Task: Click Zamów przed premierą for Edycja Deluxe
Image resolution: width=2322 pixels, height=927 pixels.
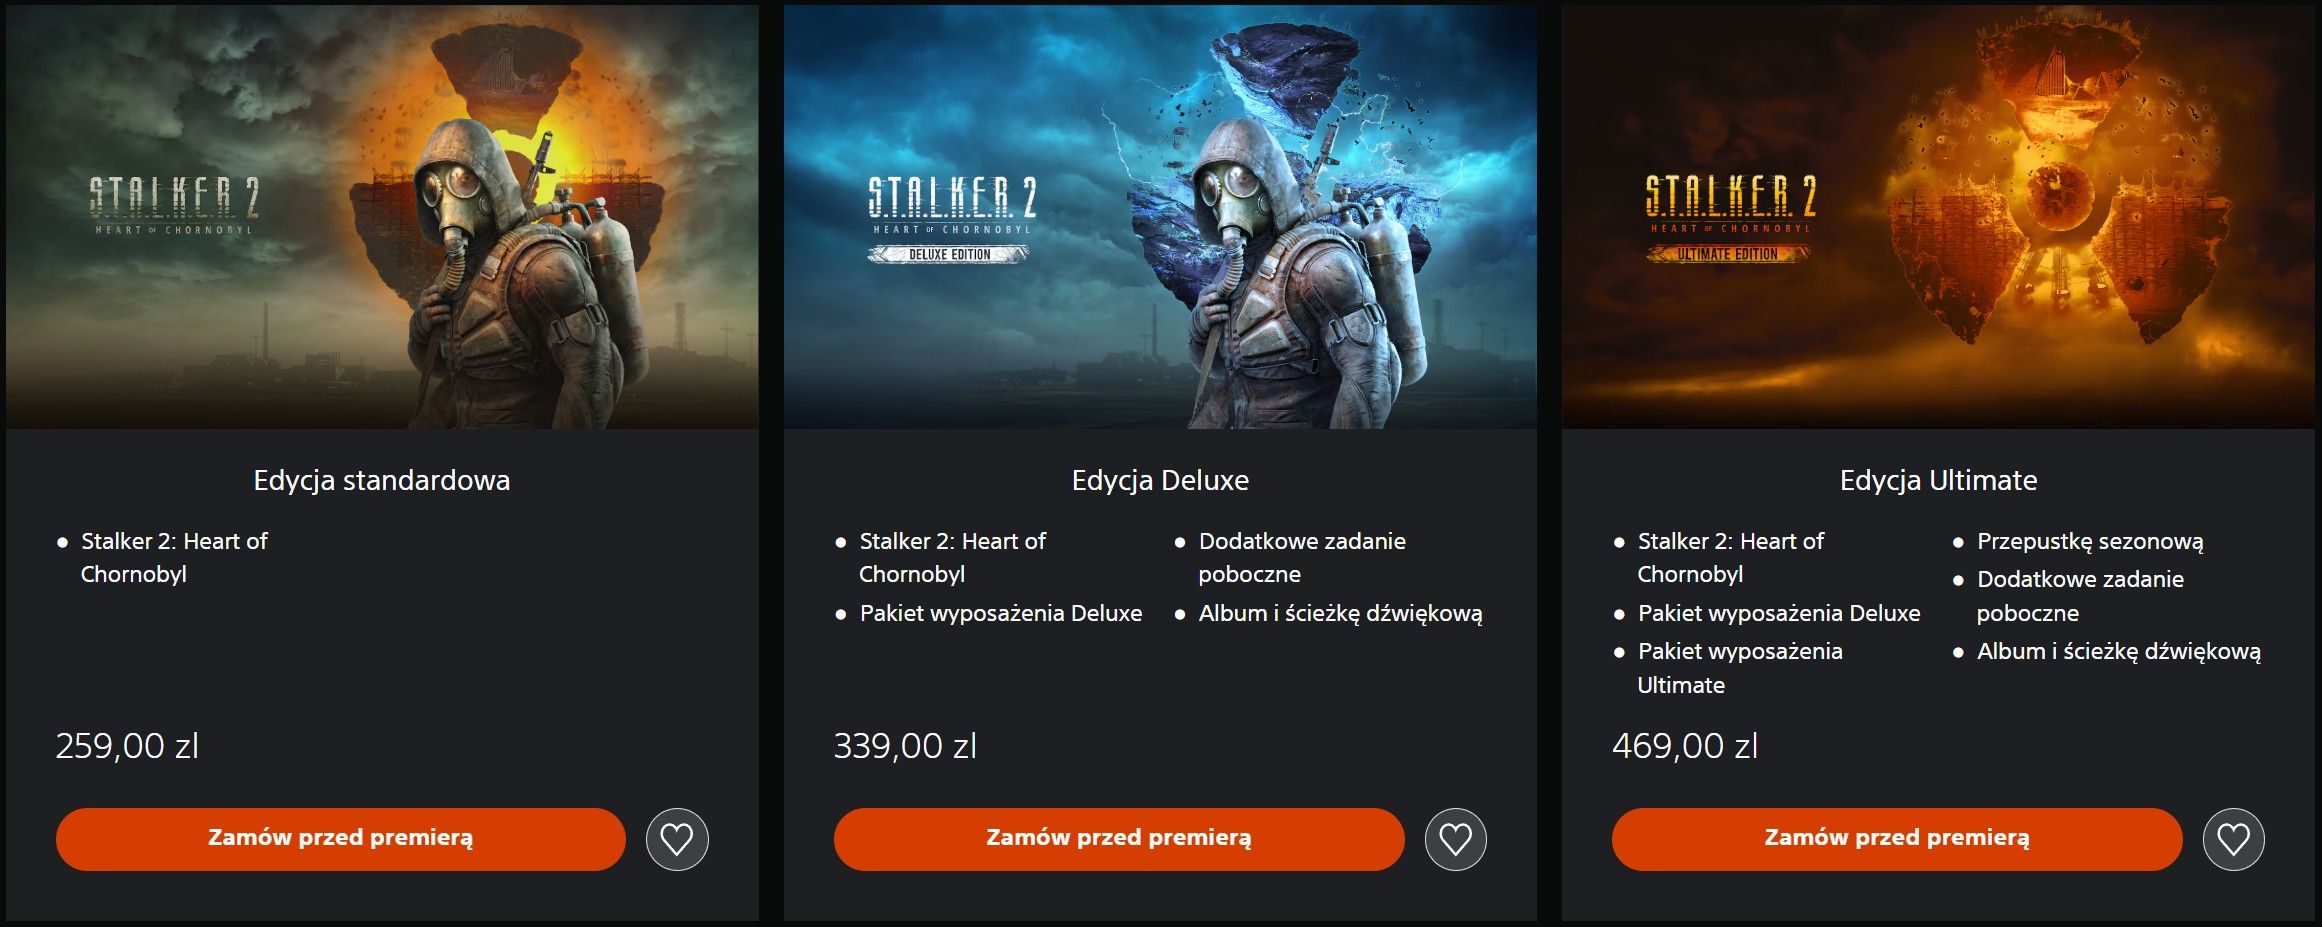Action: (x=1119, y=839)
